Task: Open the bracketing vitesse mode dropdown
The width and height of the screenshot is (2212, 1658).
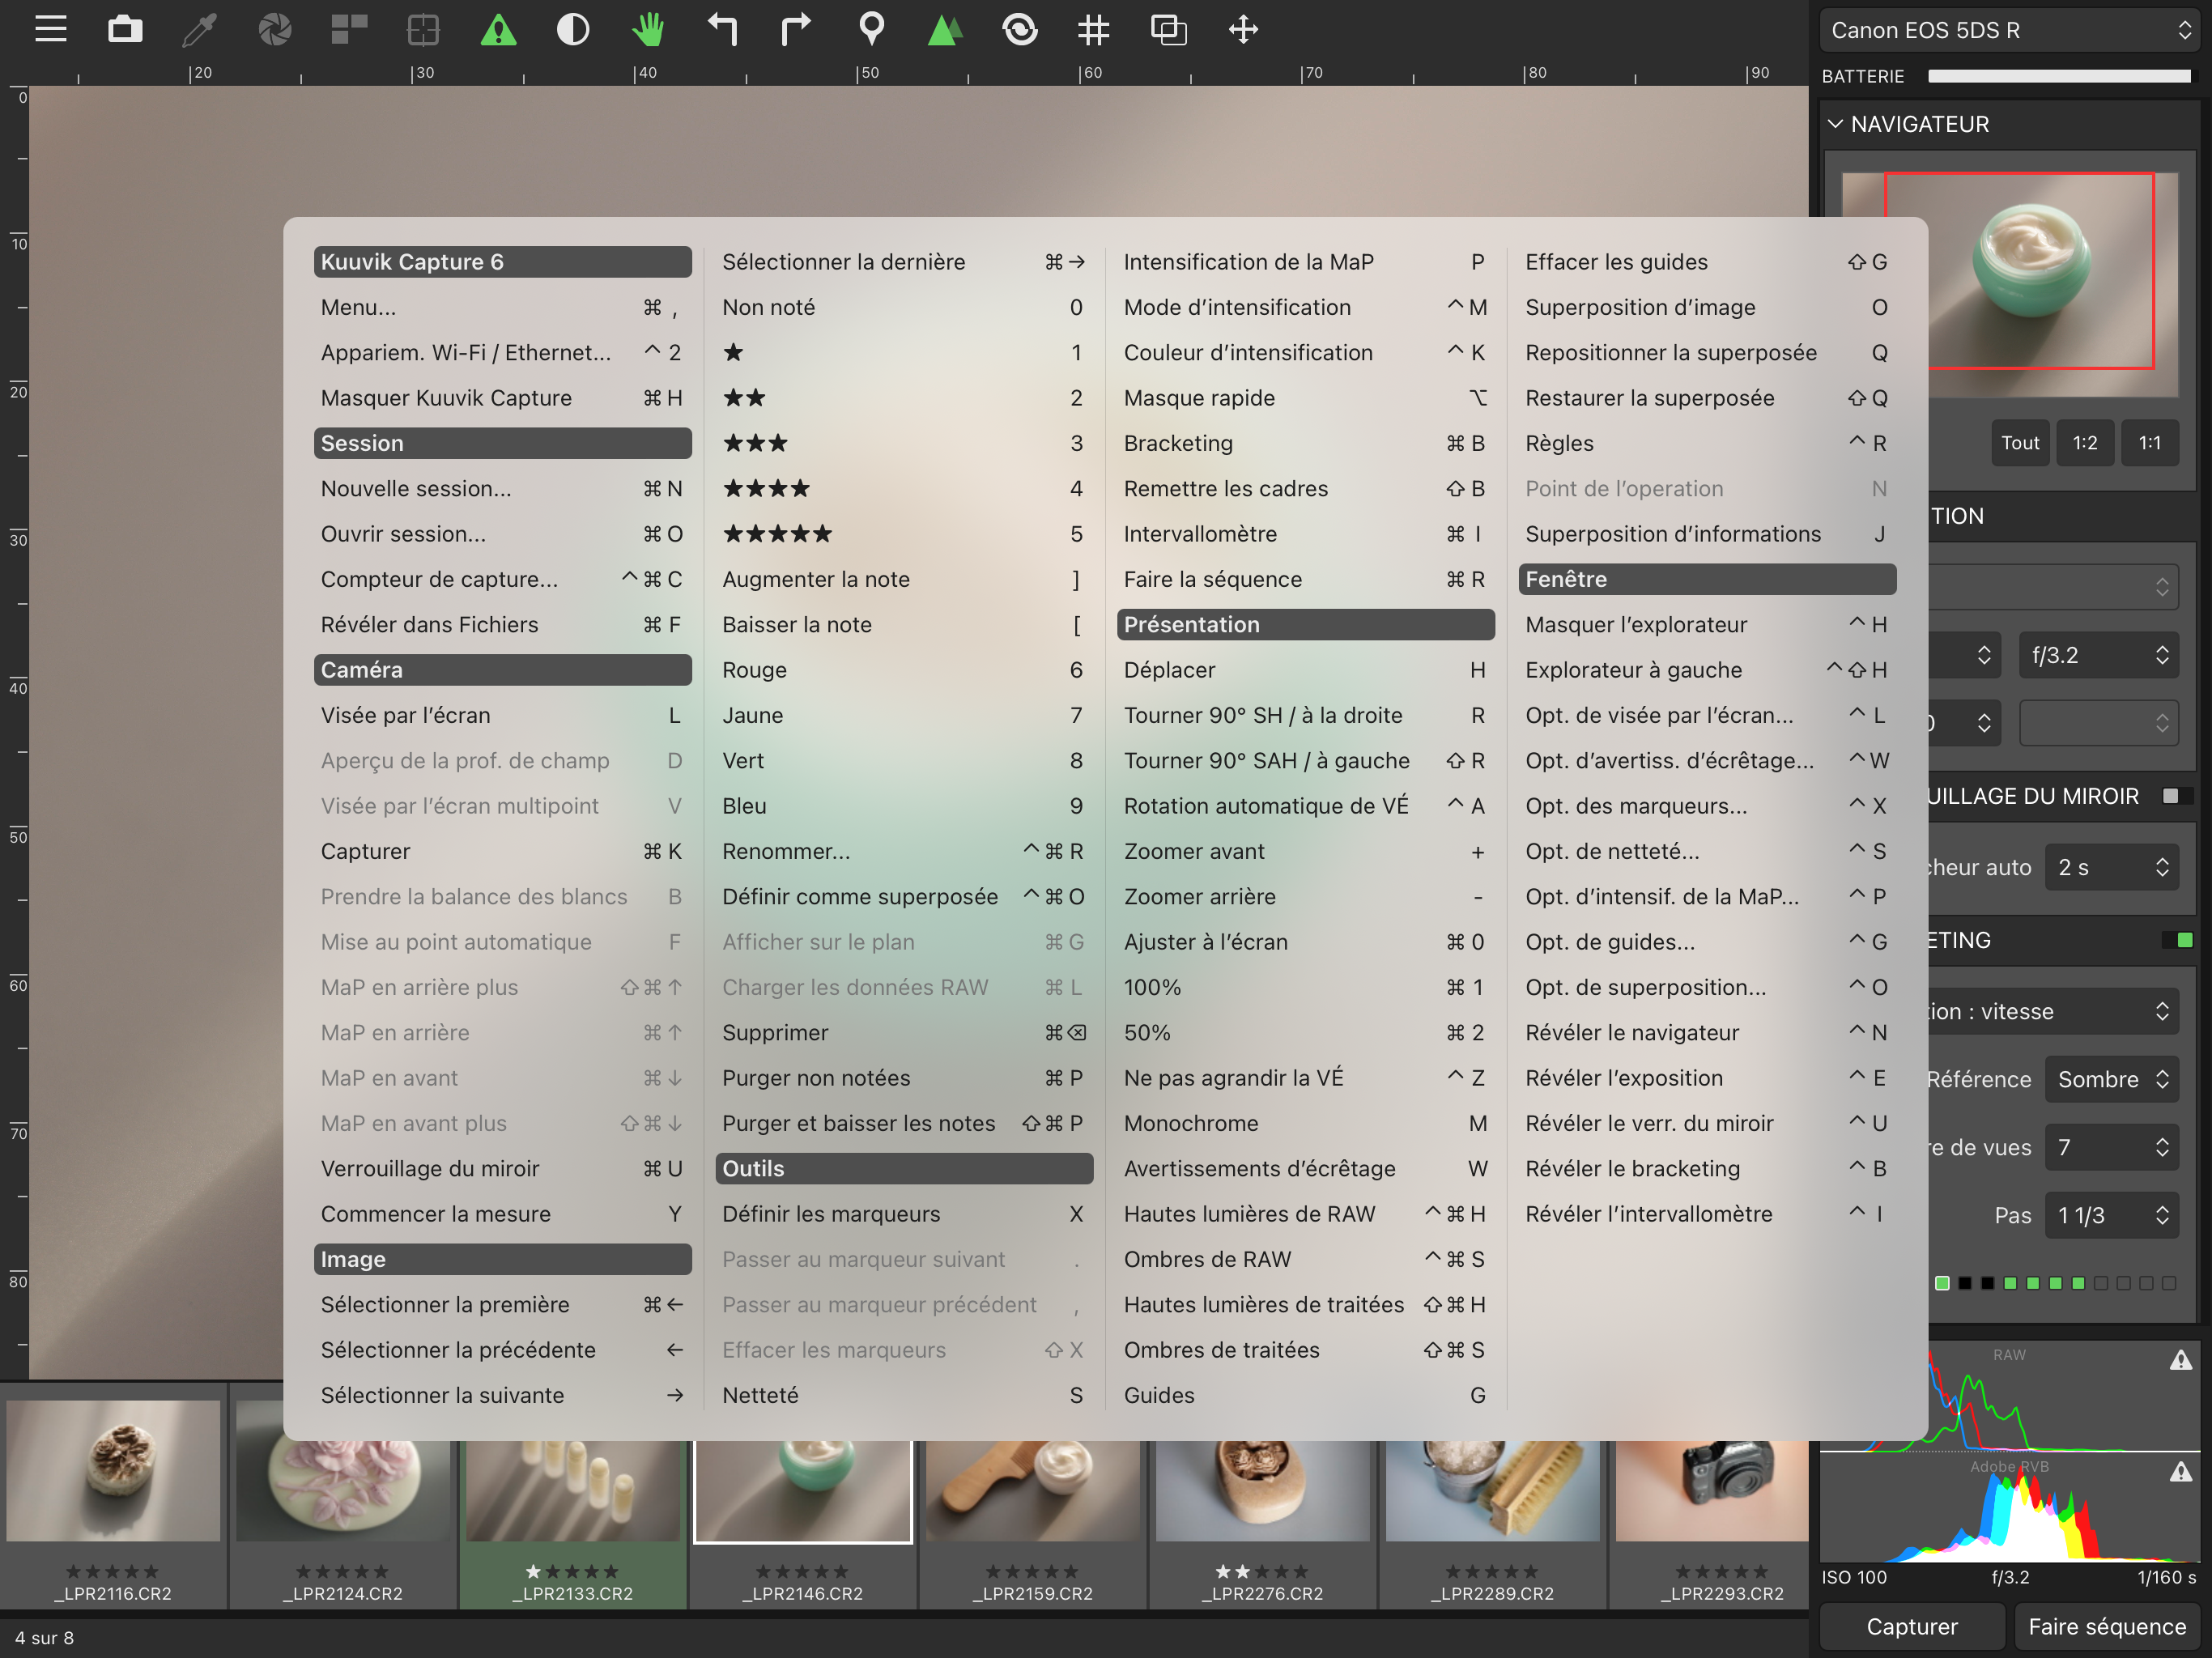Action: (x=2053, y=1011)
